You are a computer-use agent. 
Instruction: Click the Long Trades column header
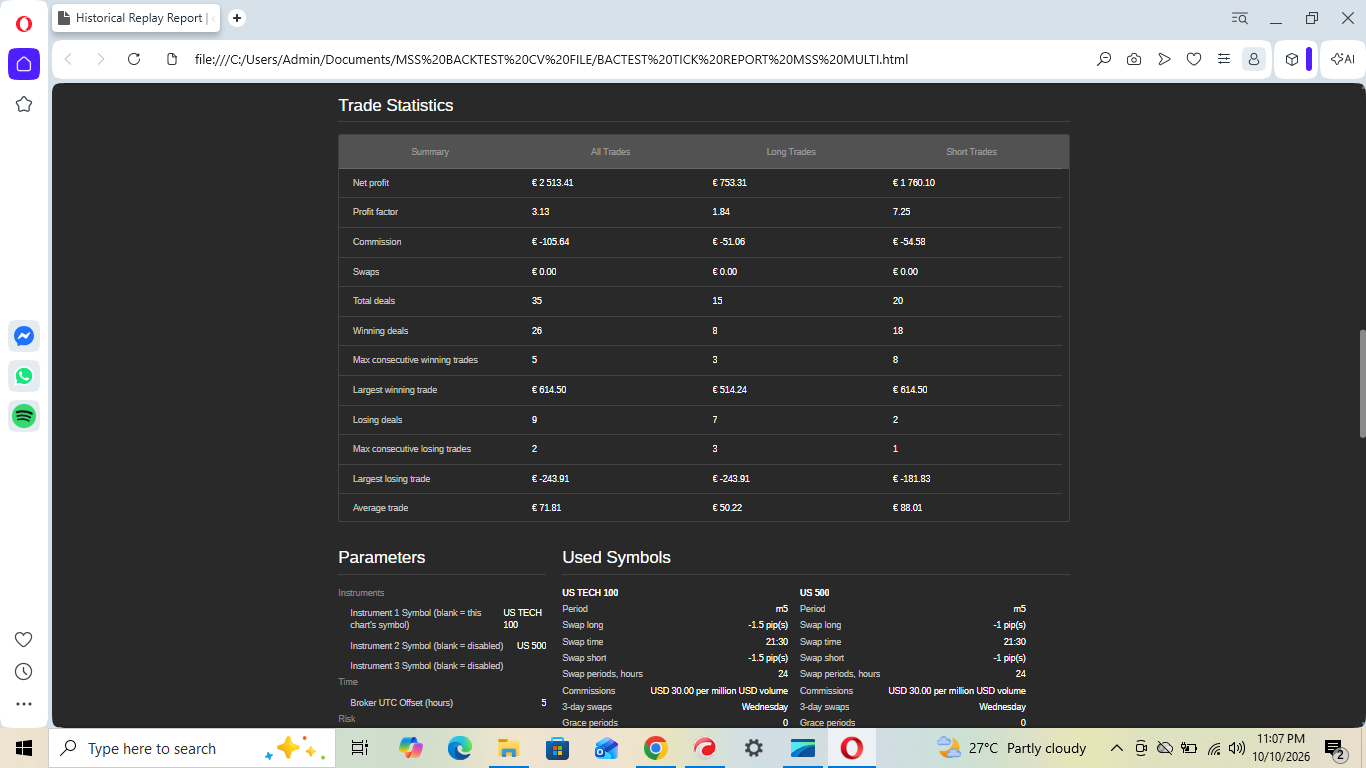point(791,152)
